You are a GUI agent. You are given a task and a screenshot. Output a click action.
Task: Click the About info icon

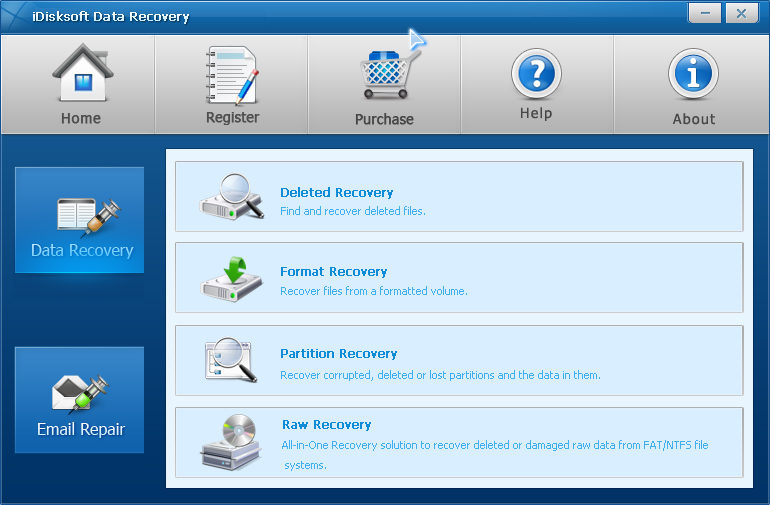693,74
